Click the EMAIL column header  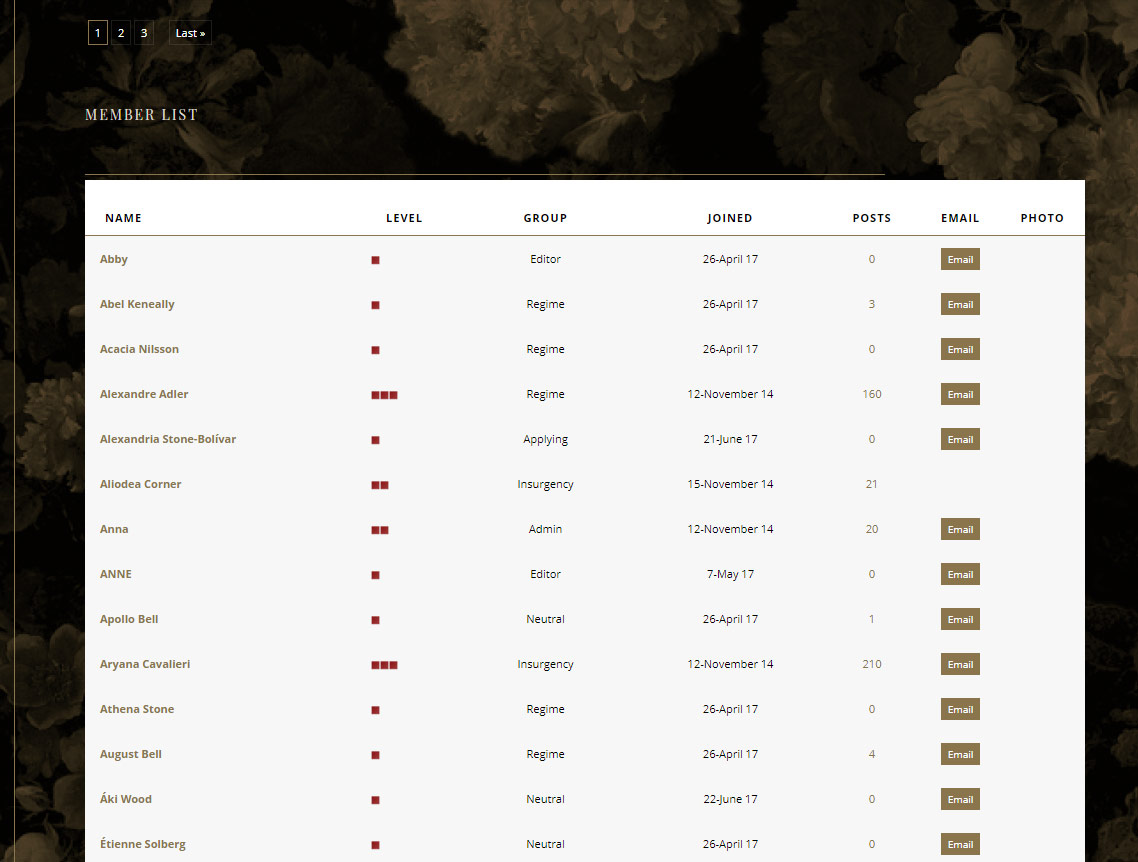coord(960,218)
